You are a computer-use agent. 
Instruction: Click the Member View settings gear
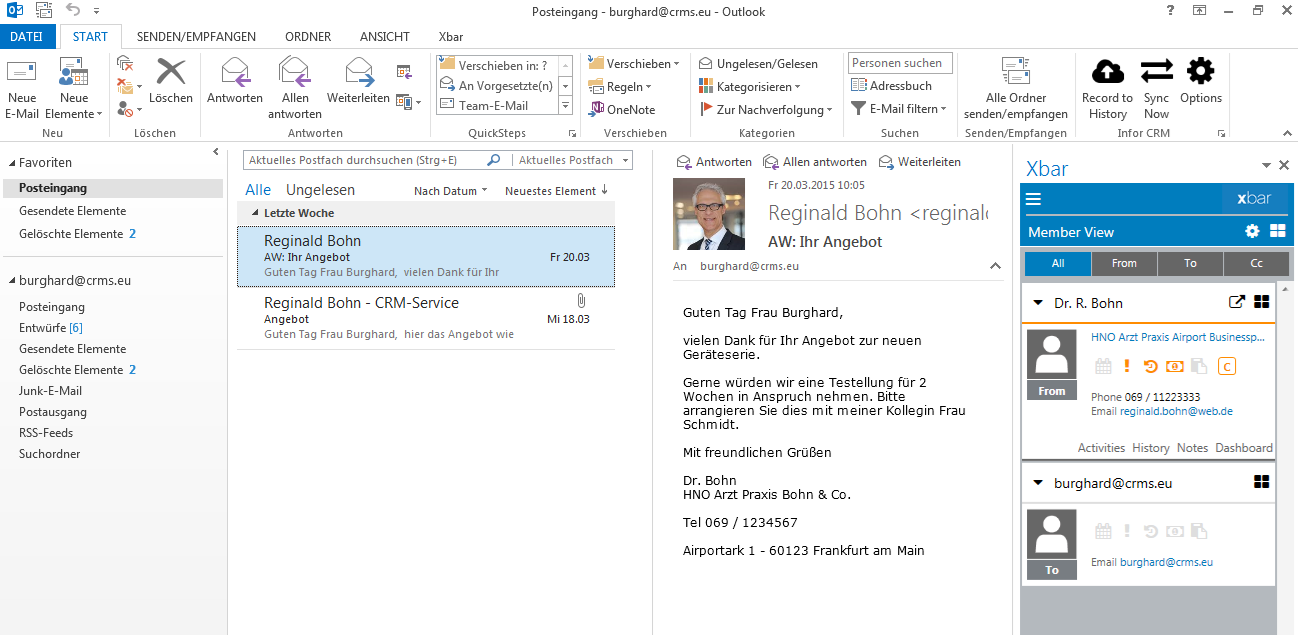click(1252, 232)
